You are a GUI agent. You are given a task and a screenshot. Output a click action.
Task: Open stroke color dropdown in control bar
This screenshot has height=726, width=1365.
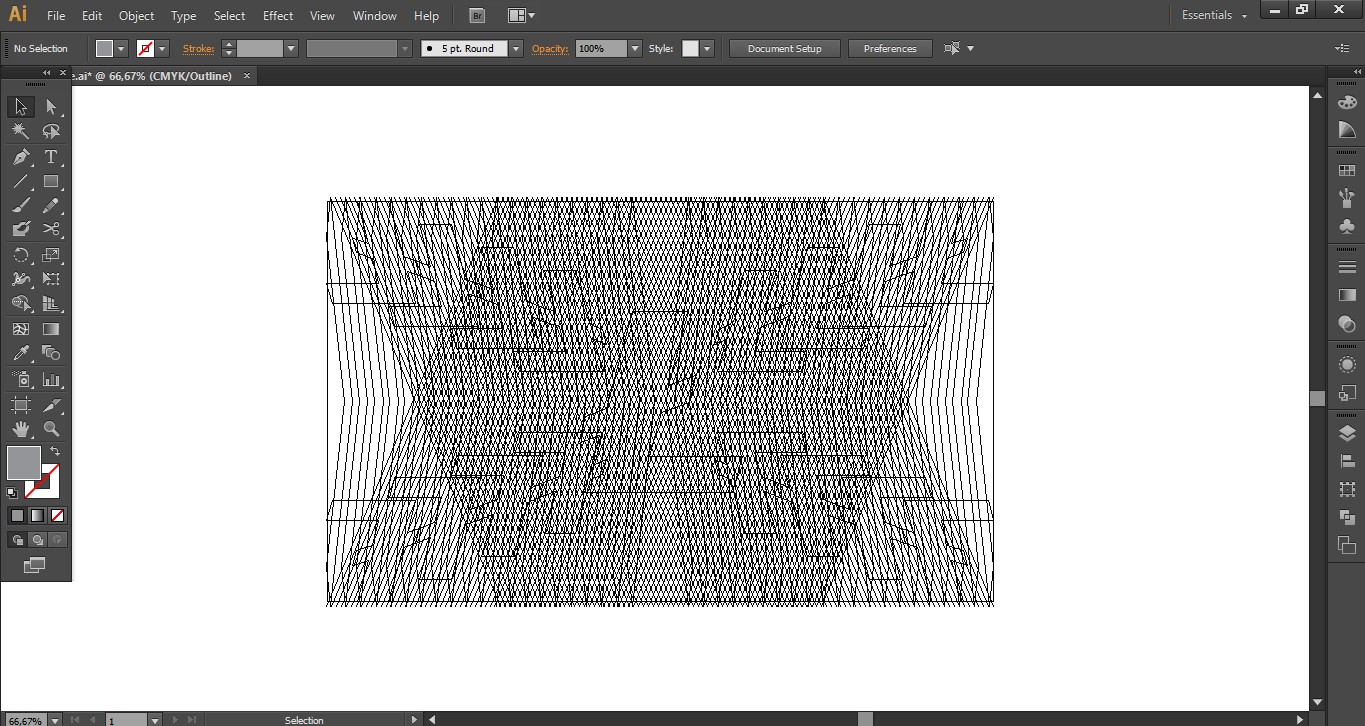162,49
